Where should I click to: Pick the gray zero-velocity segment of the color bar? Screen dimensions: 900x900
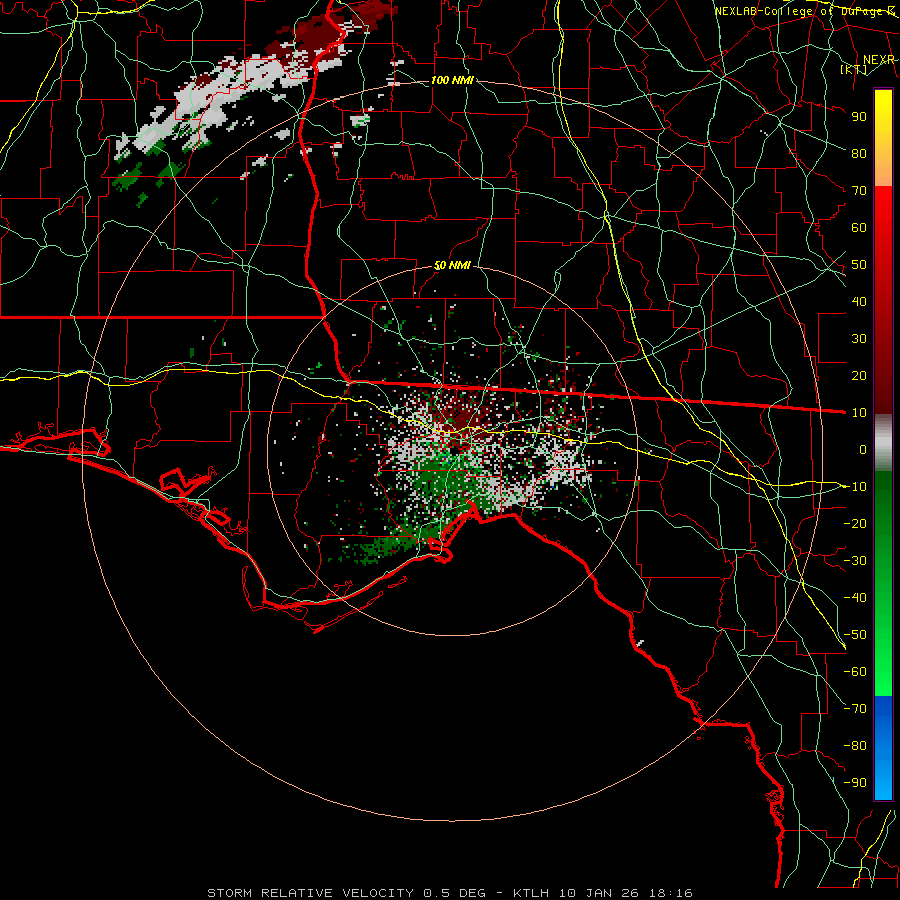click(883, 442)
